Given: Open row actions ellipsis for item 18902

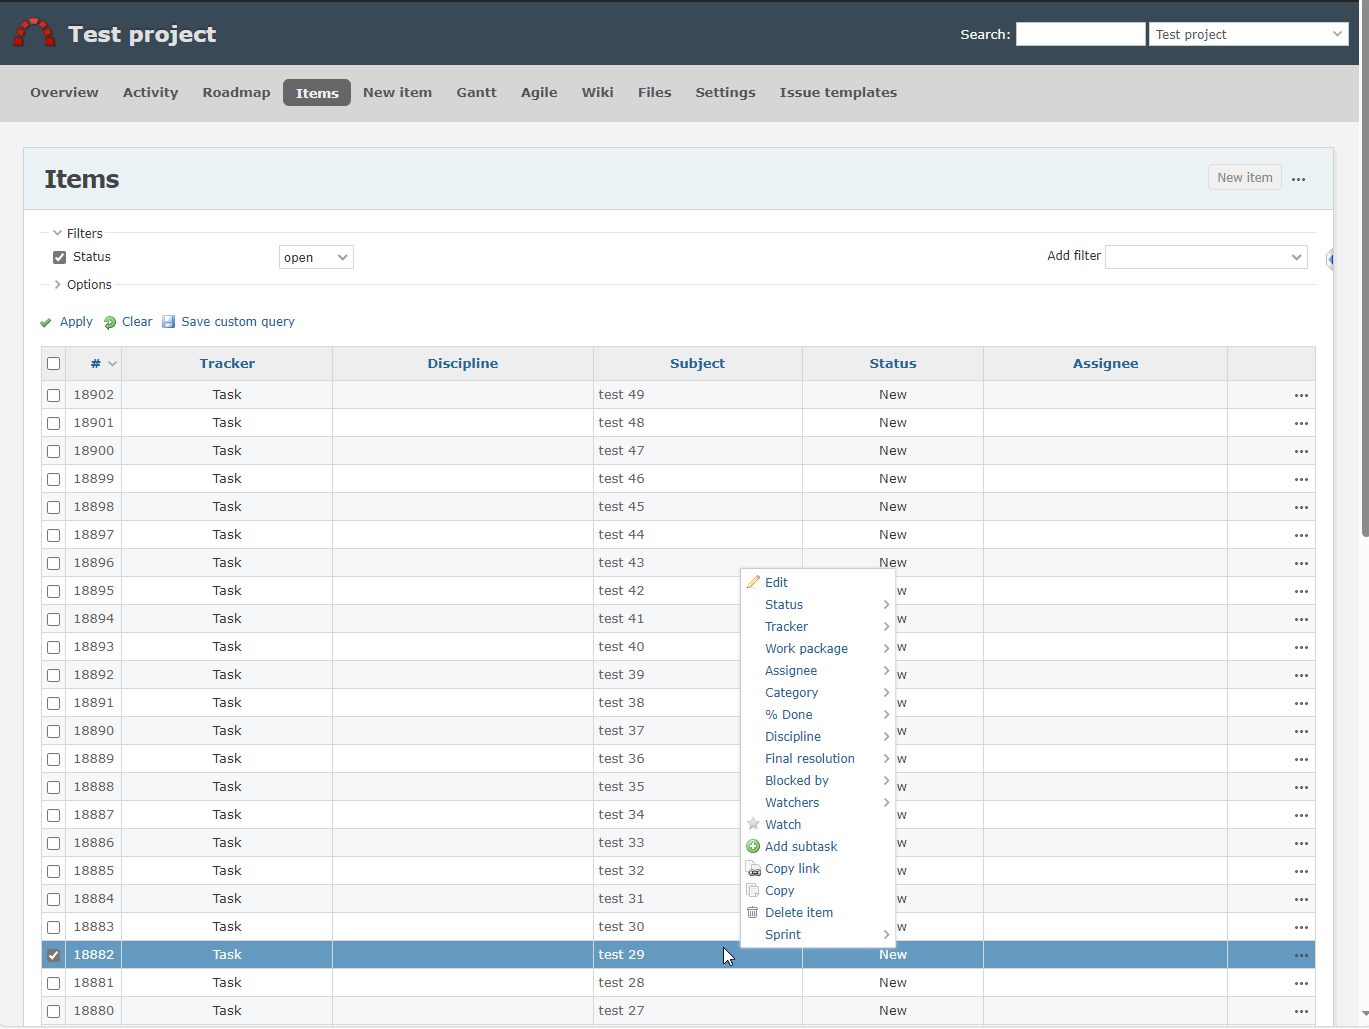Looking at the screenshot, I should [x=1301, y=395].
